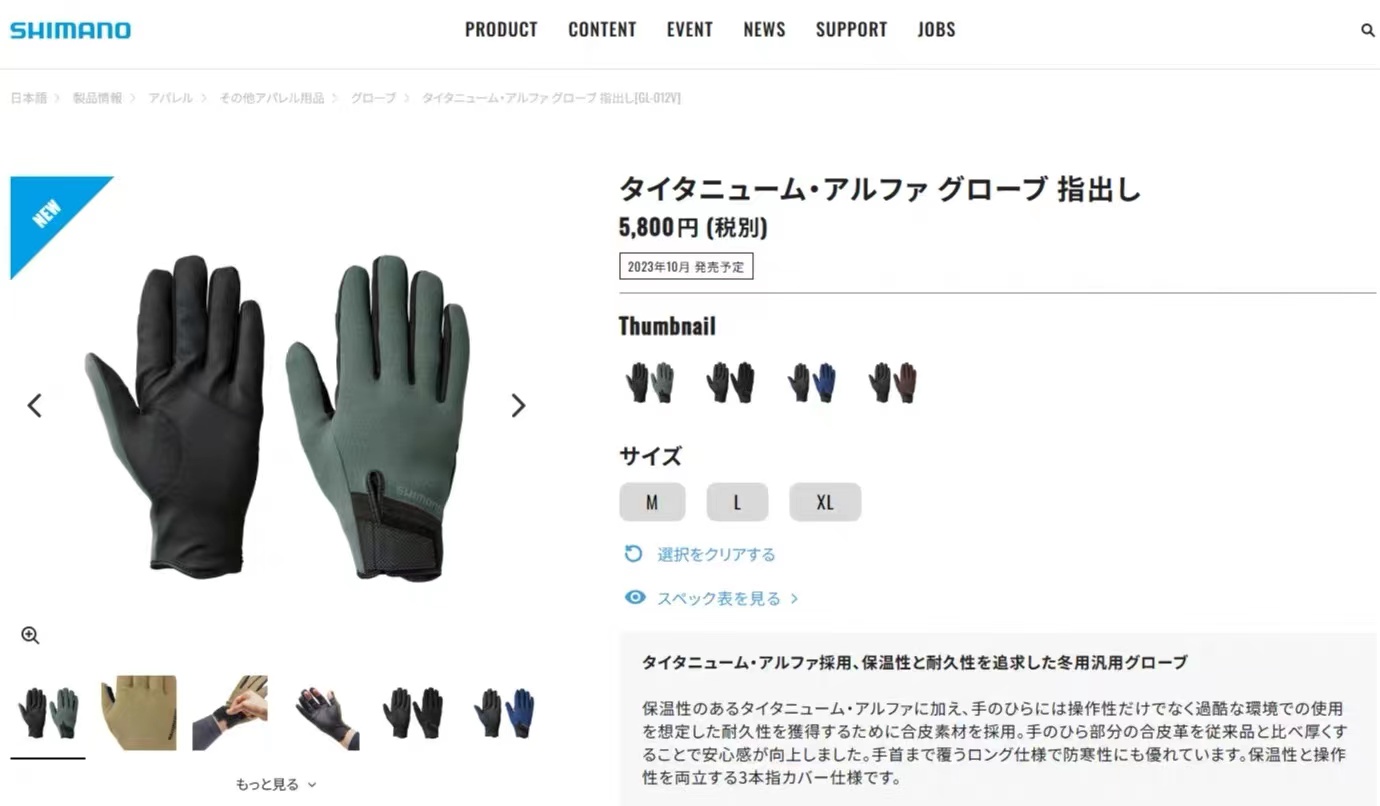Show the previous product image arrow
The height and width of the screenshot is (806, 1380).
tap(35, 405)
